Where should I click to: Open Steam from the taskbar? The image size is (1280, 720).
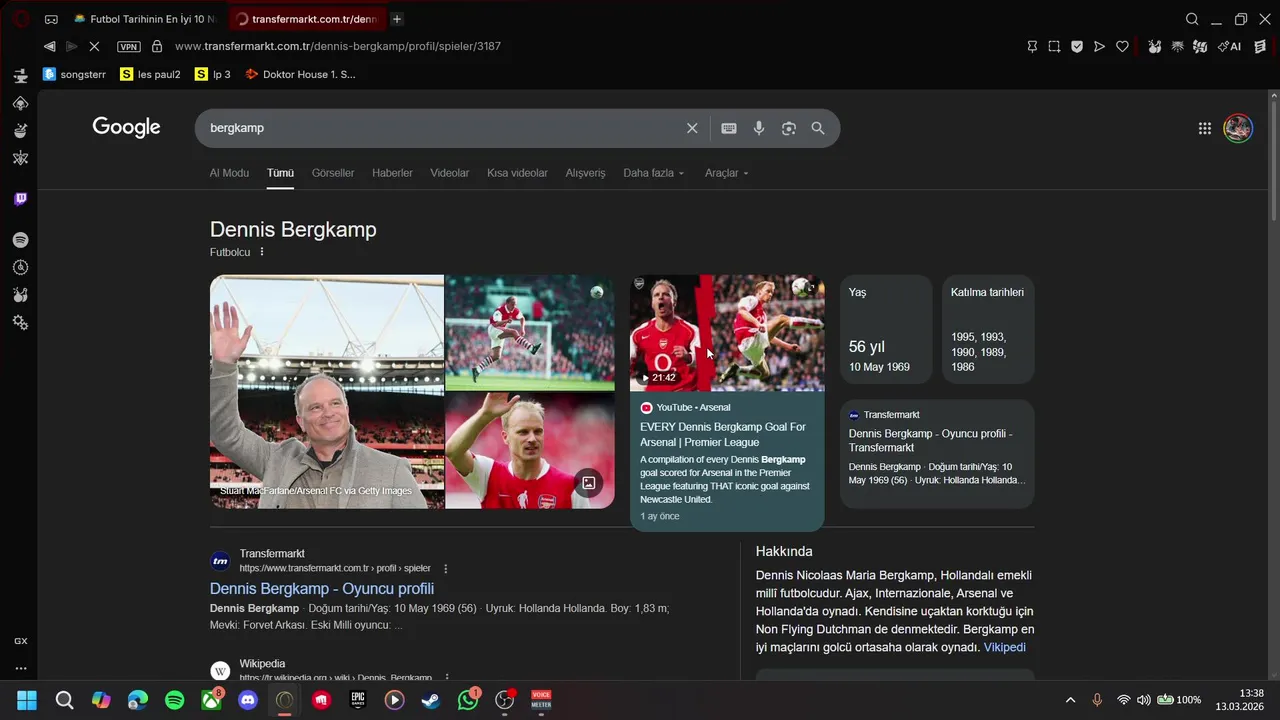pos(431,700)
